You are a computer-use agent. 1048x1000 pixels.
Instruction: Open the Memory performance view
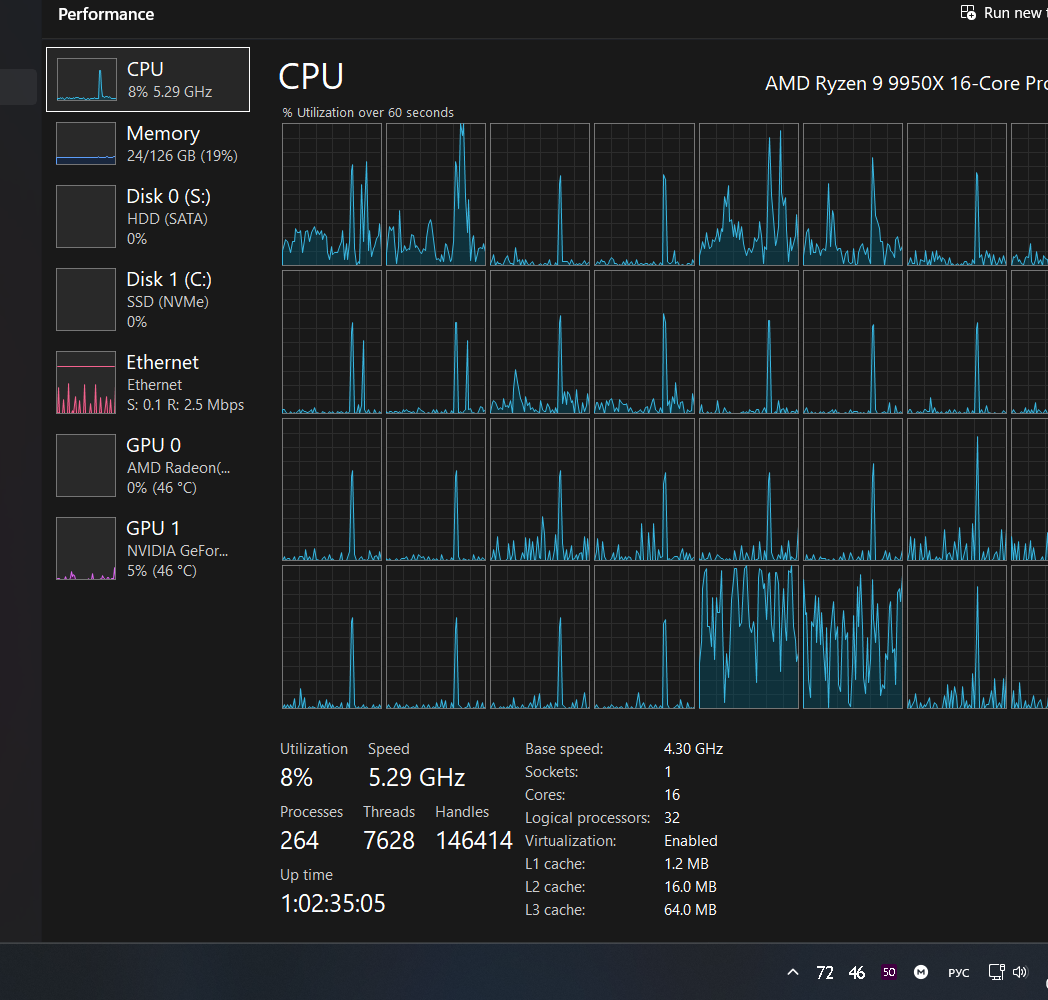[x=148, y=144]
